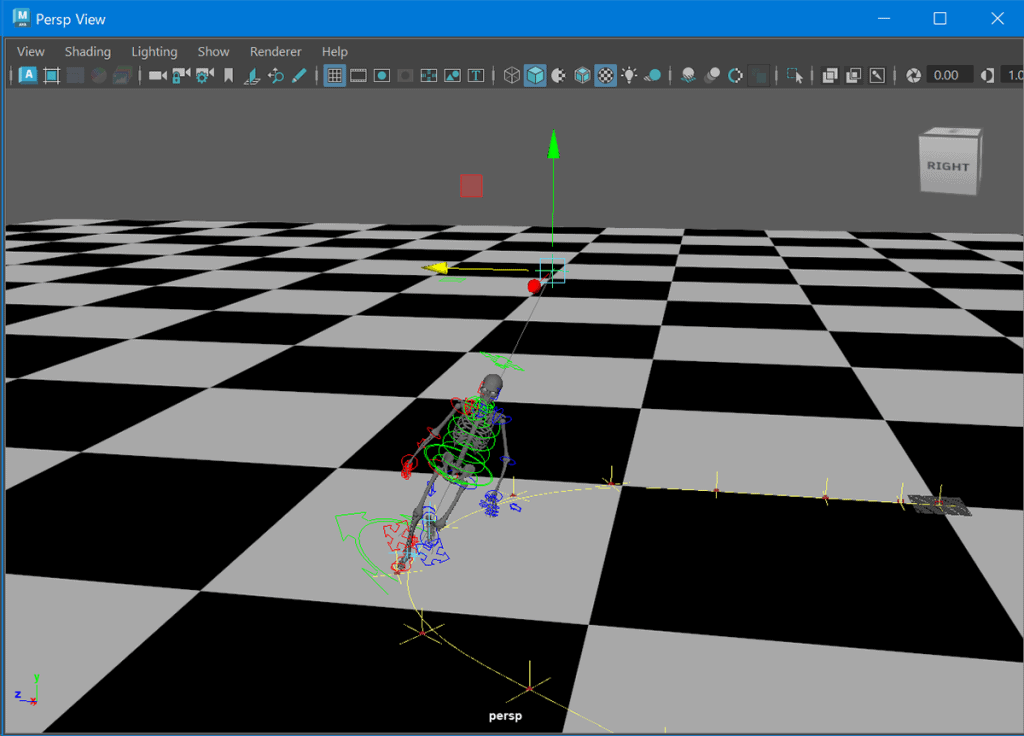Screen dimensions: 1024x736
Task: Click the Image Plane icon
Action: [x=252, y=75]
